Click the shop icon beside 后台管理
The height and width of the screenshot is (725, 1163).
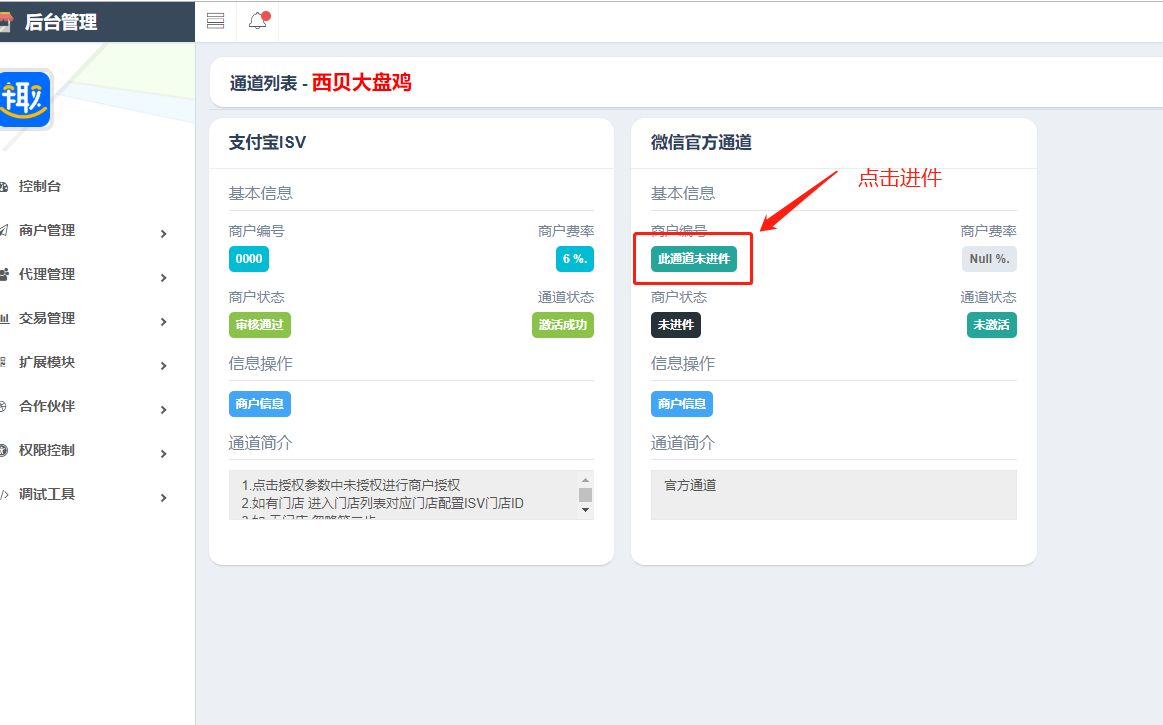(6, 22)
